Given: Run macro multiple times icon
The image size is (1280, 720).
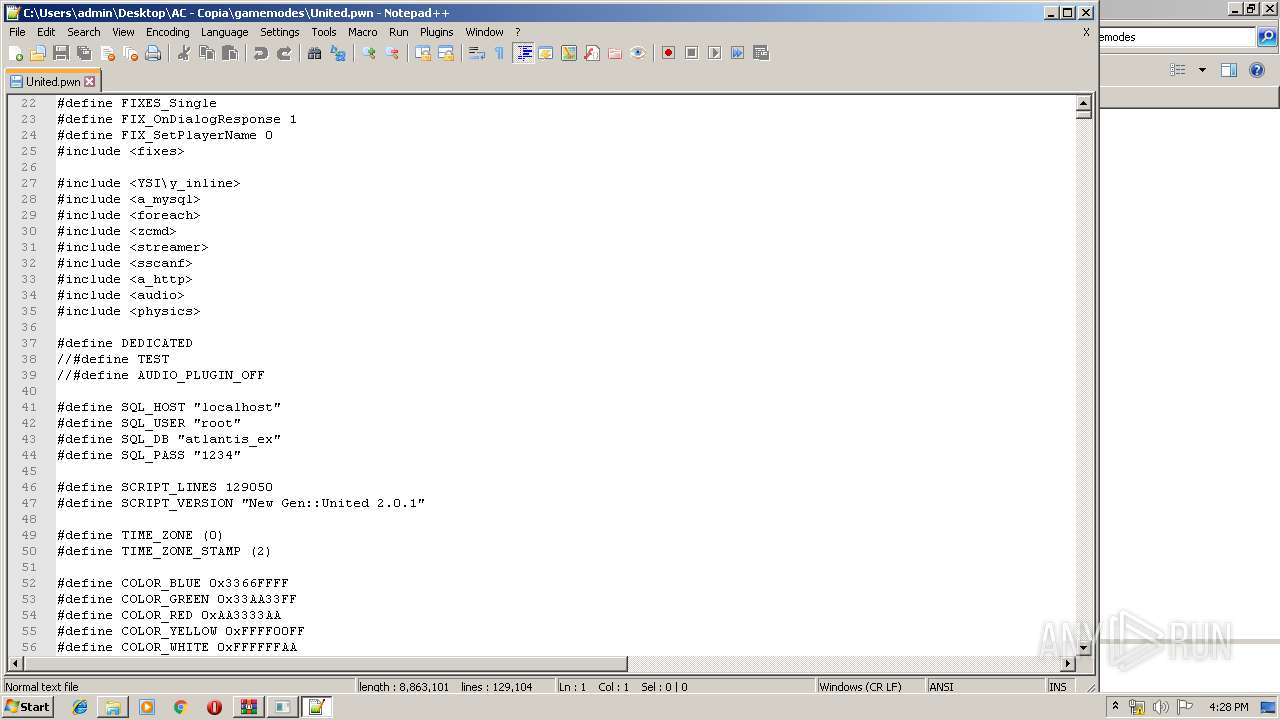Looking at the screenshot, I should [x=737, y=53].
